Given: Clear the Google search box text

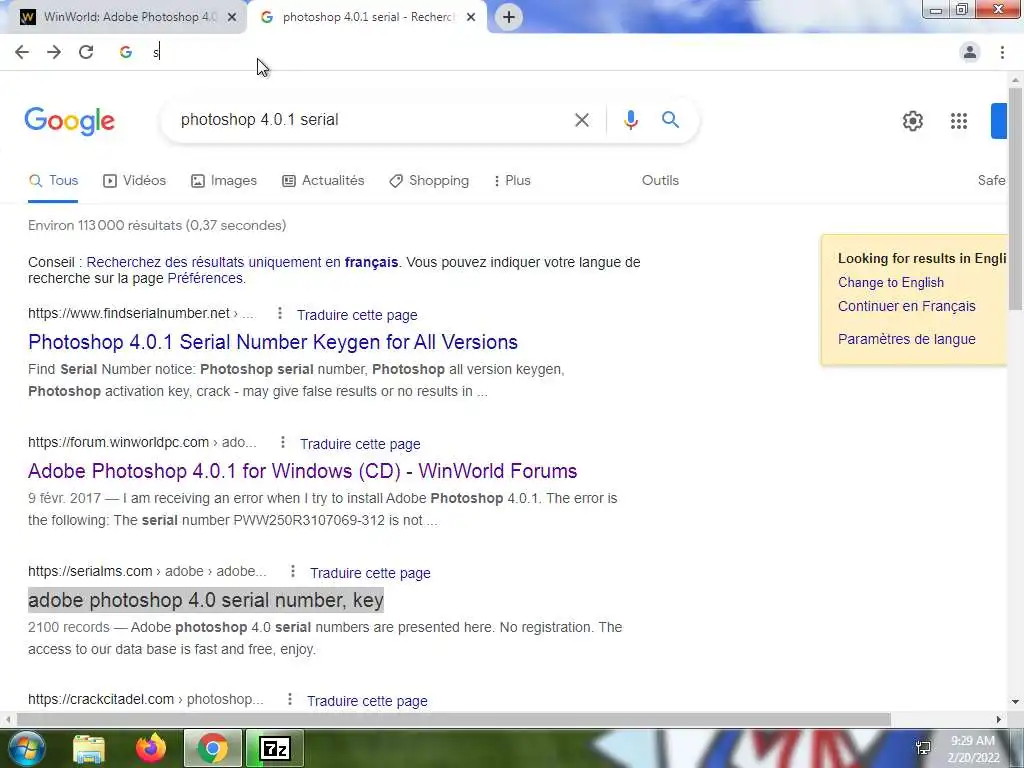Looking at the screenshot, I should pos(582,120).
